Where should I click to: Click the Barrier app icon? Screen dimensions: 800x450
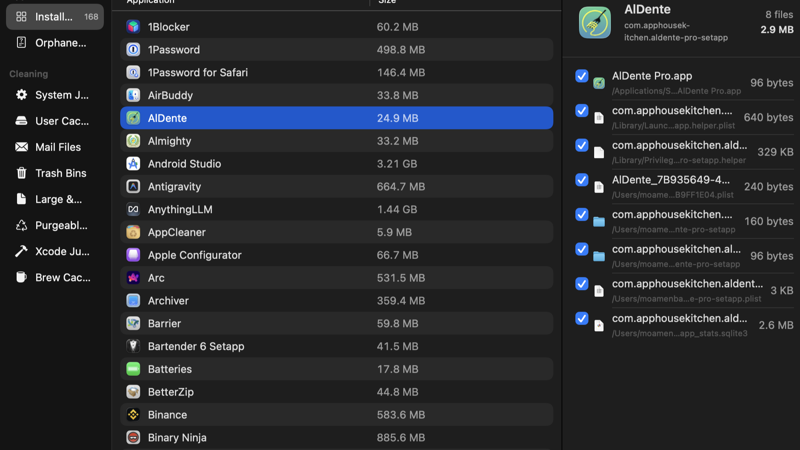(133, 323)
